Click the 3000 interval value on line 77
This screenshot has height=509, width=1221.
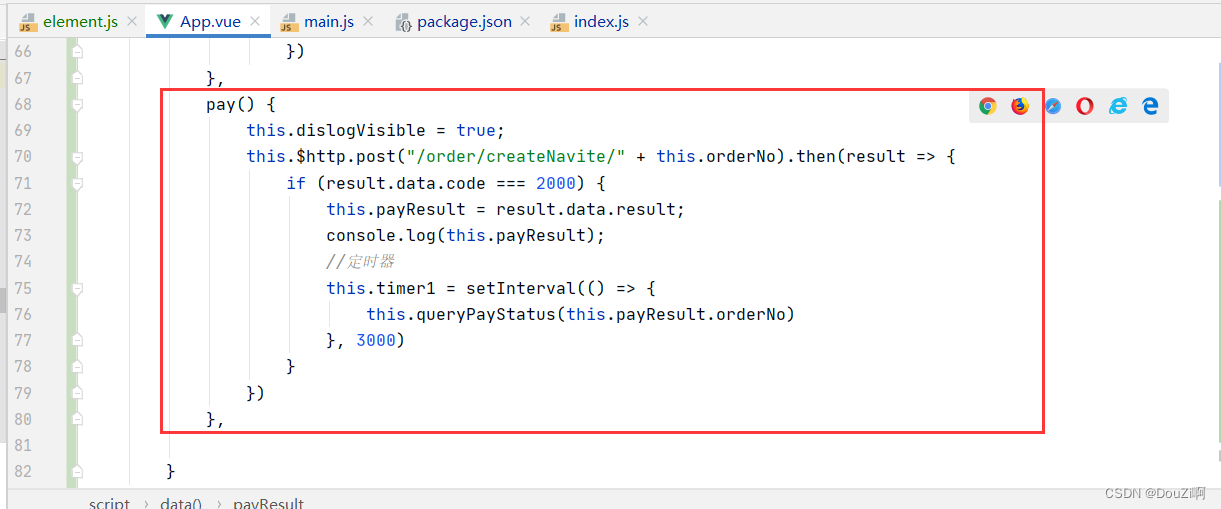[376, 340]
